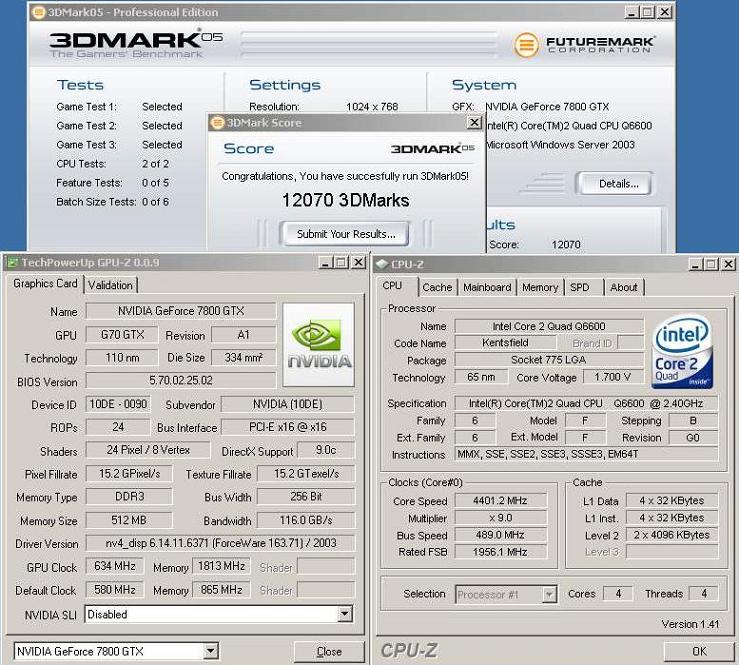Click the Instructions field in CPU-Z

586,454
